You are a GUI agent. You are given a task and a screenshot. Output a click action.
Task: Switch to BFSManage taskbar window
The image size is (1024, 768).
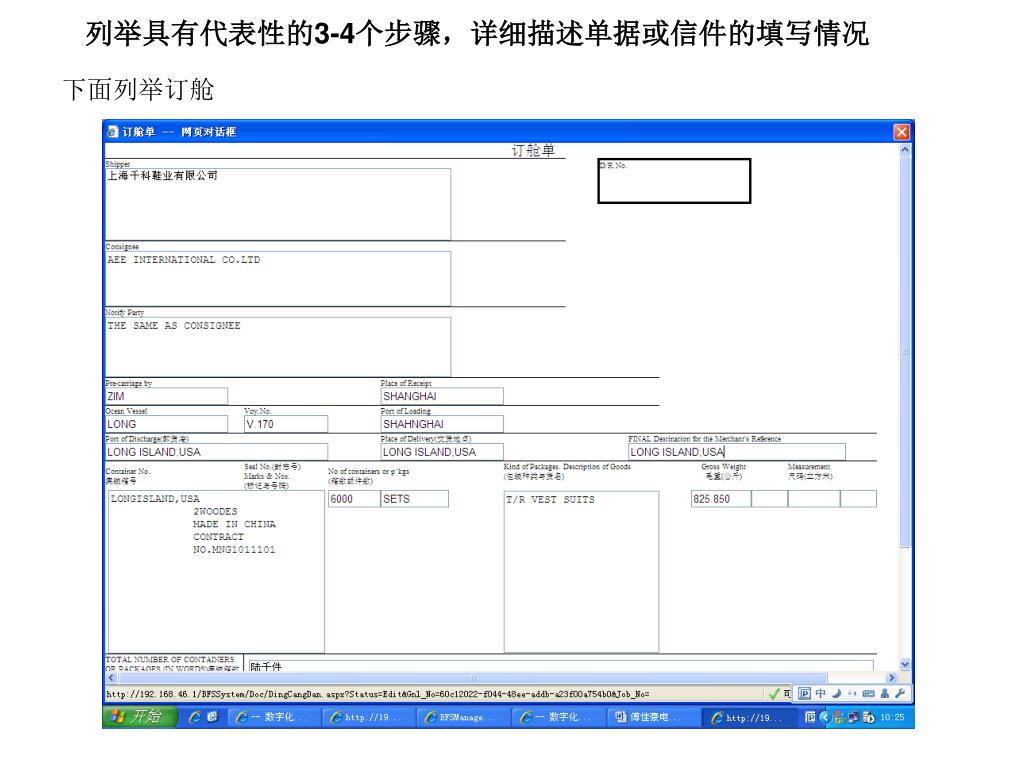click(x=463, y=717)
